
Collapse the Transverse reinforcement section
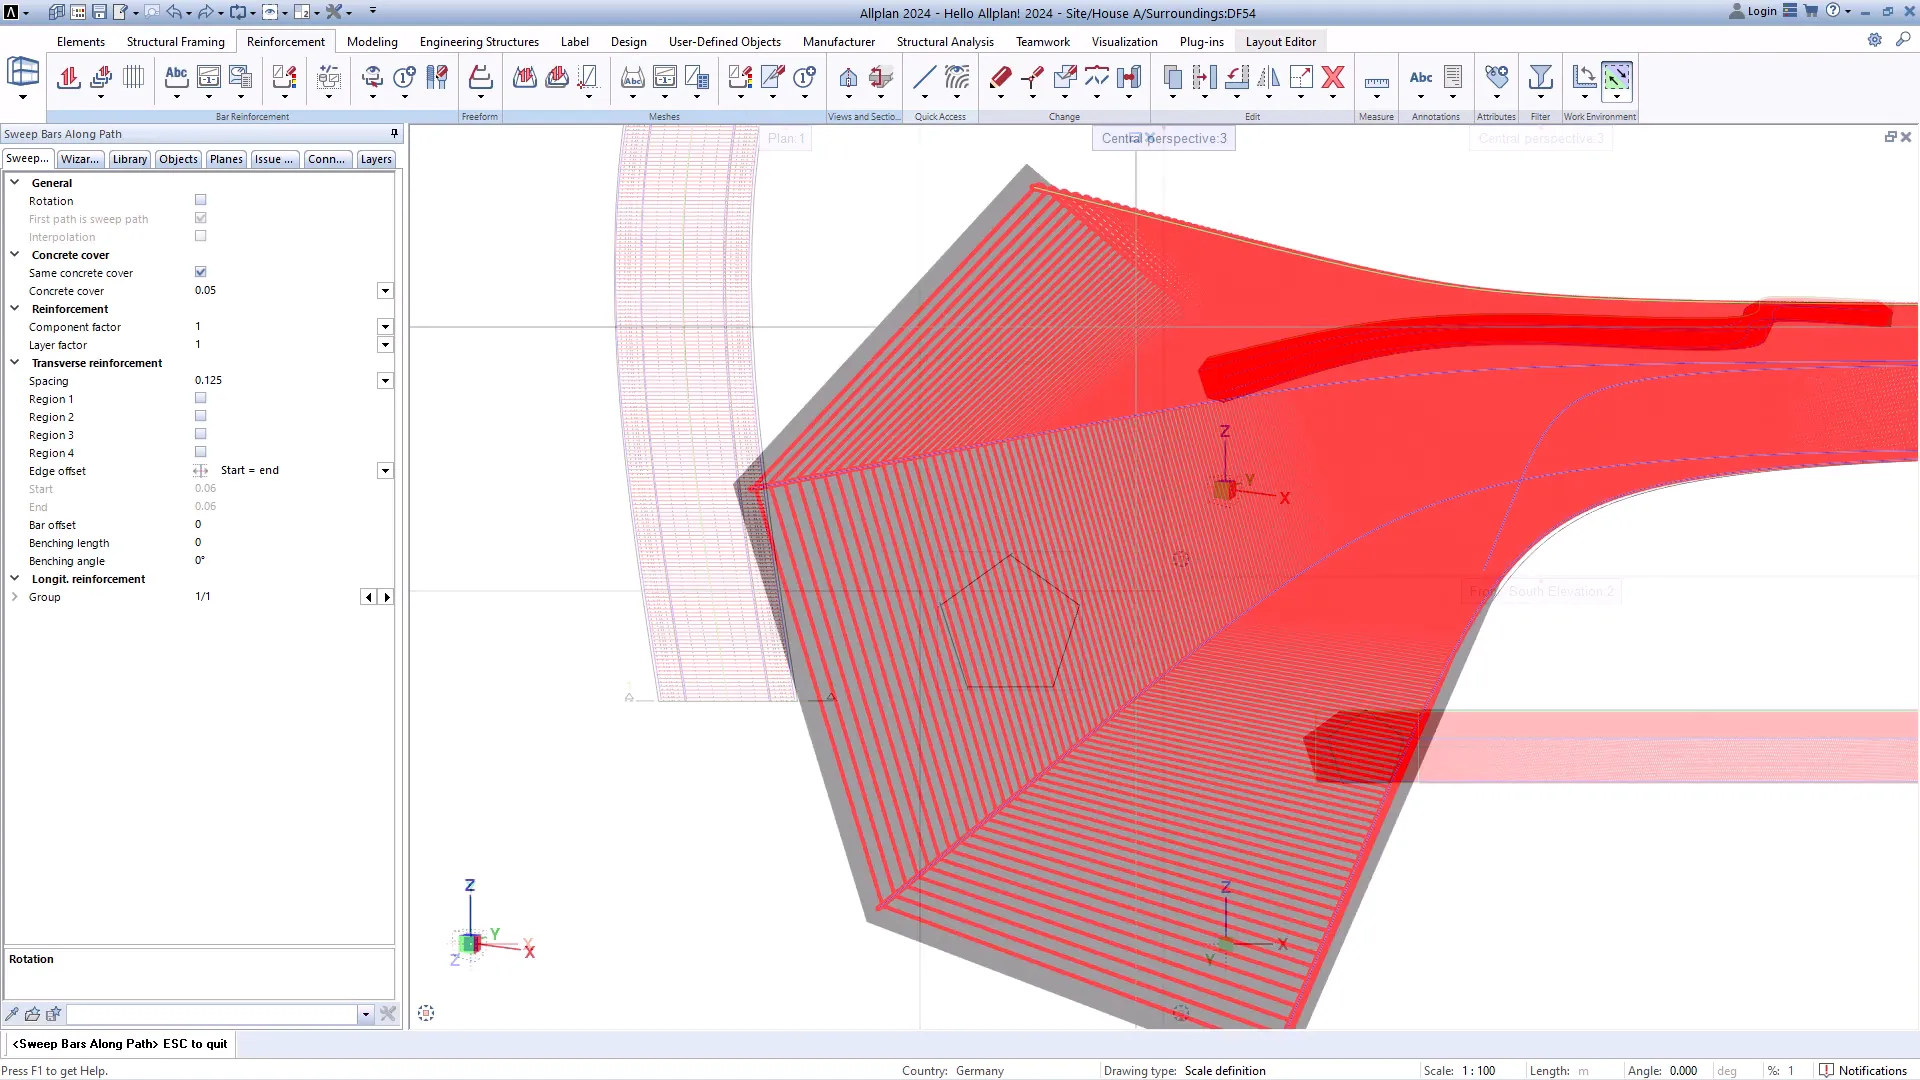(15, 362)
